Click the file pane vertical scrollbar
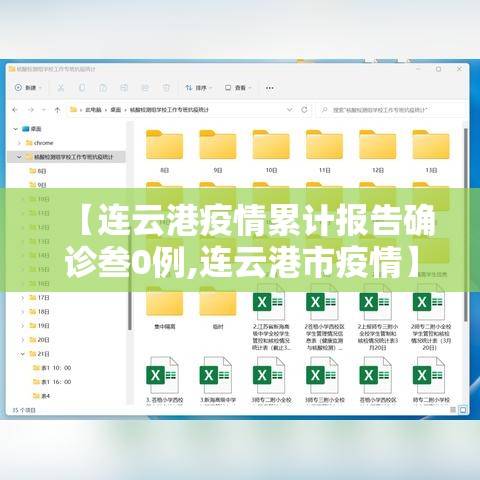The image size is (480, 480). pyautogui.click(x=465, y=225)
